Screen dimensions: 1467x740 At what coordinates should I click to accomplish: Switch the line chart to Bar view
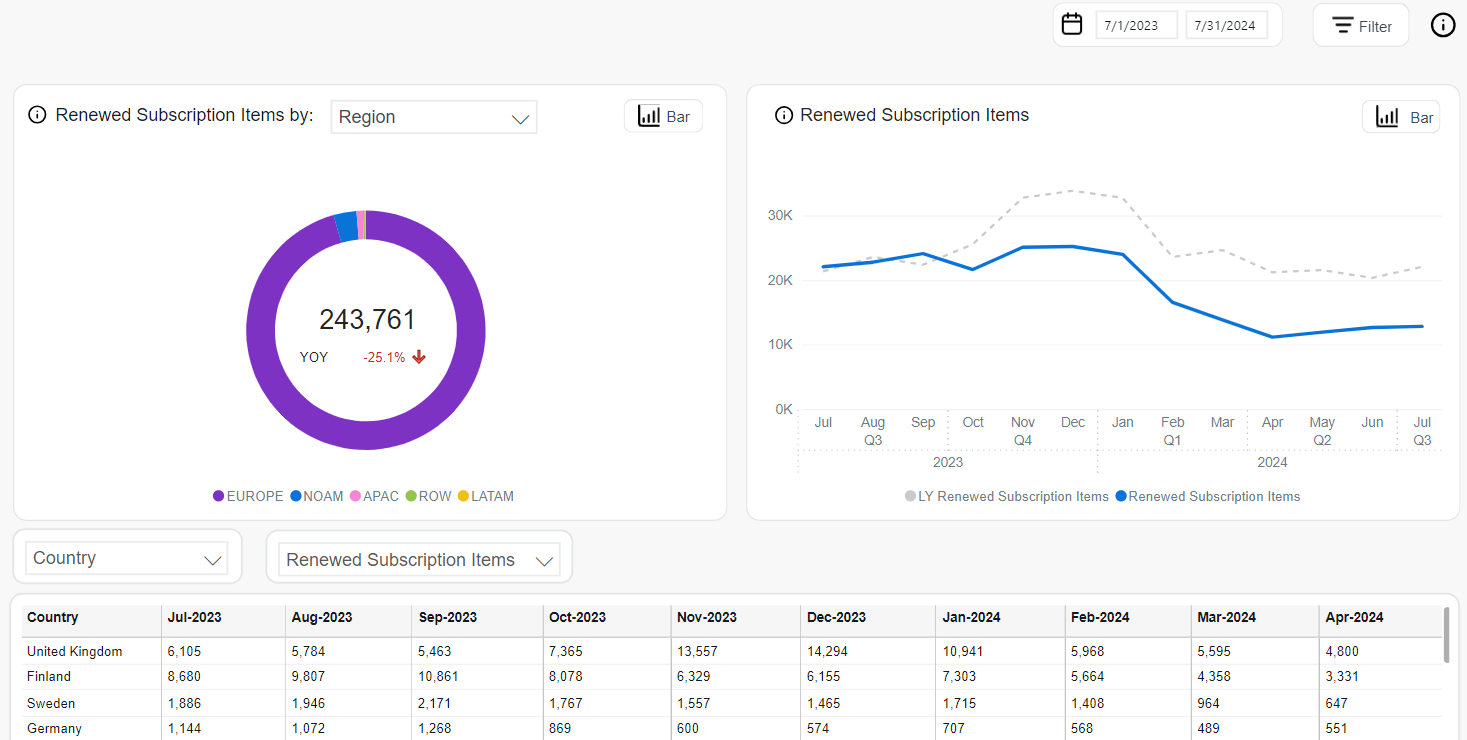[1401, 117]
